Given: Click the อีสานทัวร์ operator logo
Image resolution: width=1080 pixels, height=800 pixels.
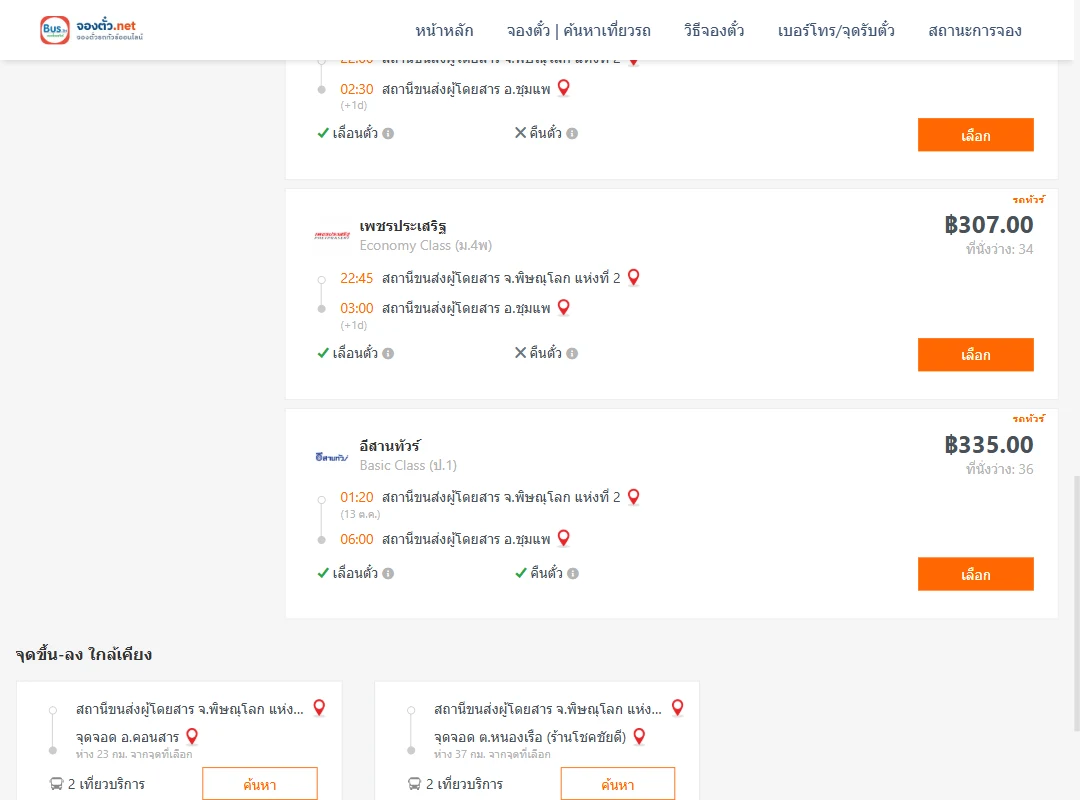Looking at the screenshot, I should (332, 456).
